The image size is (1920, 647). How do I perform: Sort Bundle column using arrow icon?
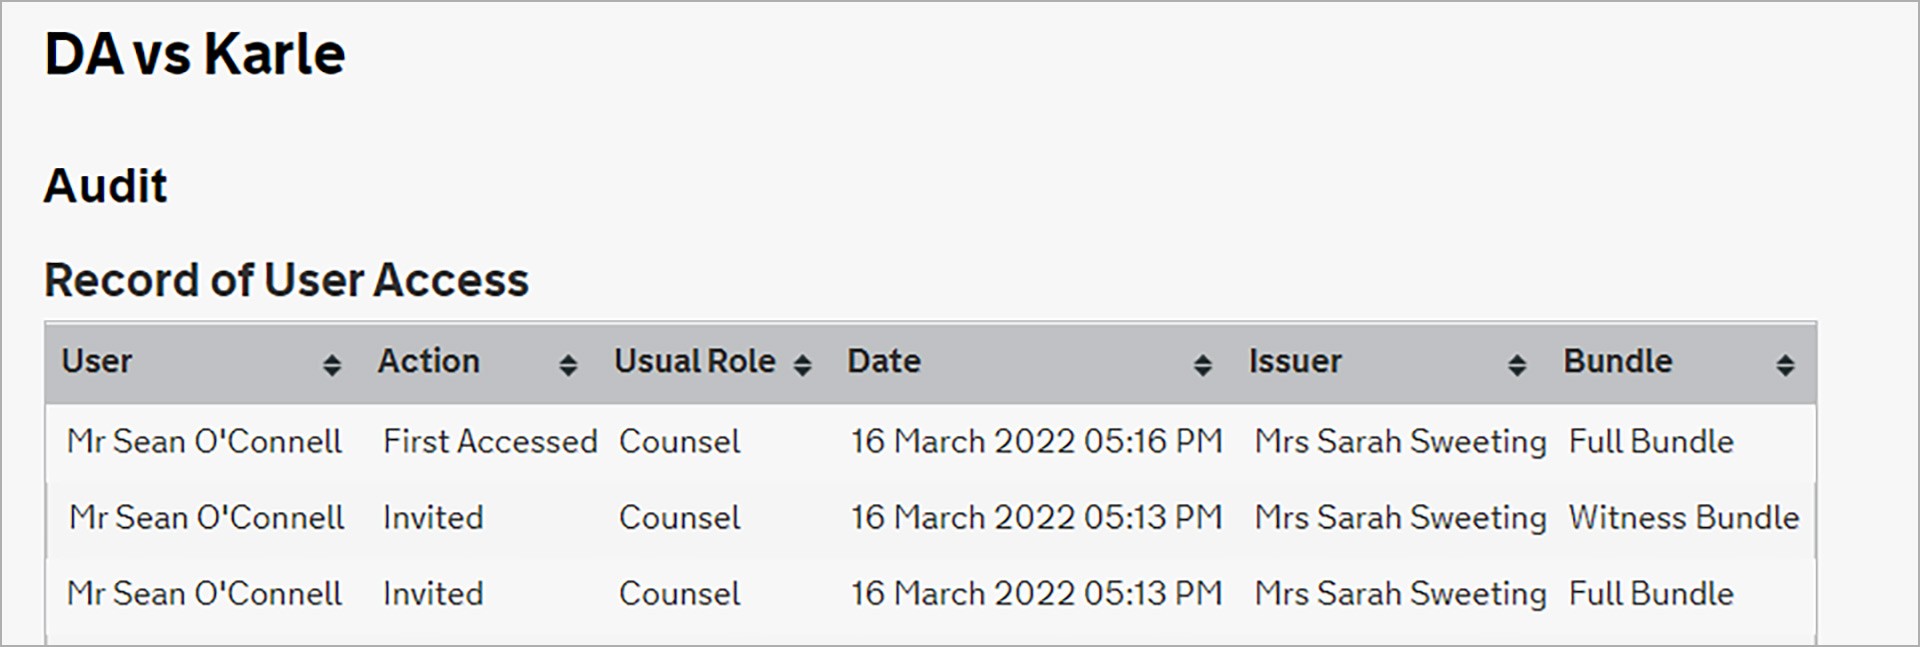[x=1785, y=366]
